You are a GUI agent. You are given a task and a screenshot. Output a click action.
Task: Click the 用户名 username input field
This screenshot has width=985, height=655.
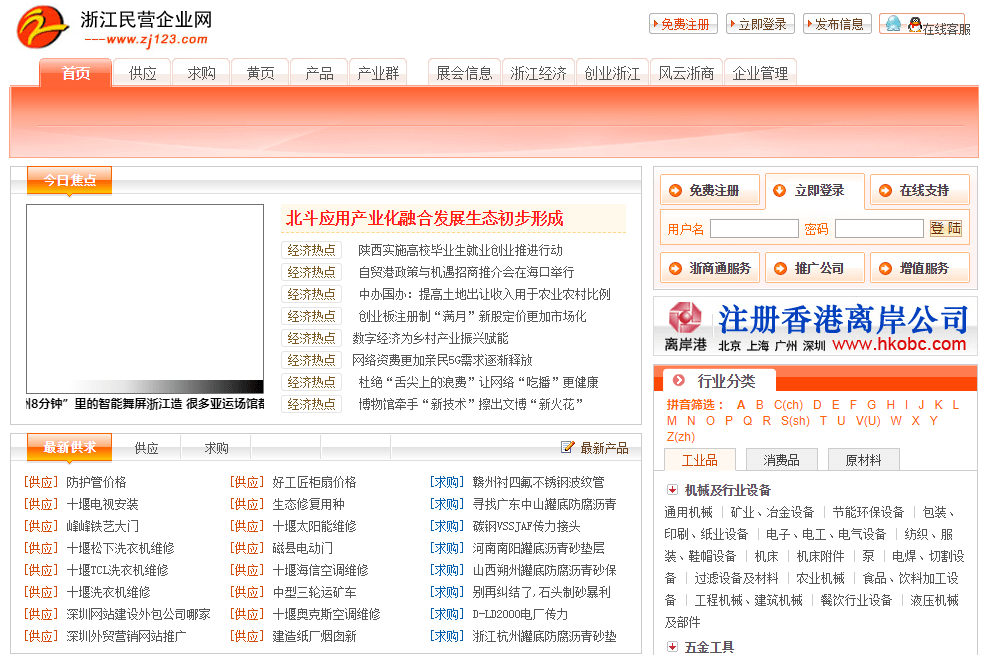(753, 229)
